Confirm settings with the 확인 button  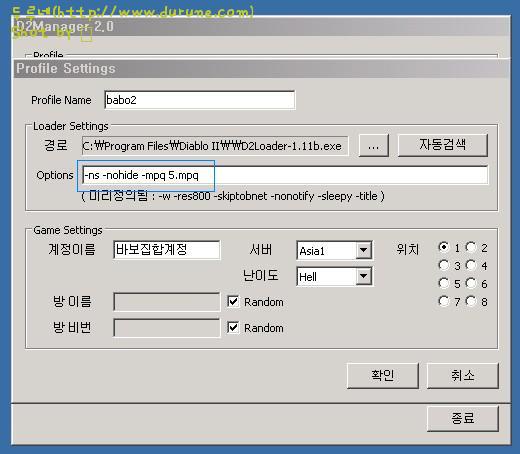click(383, 376)
